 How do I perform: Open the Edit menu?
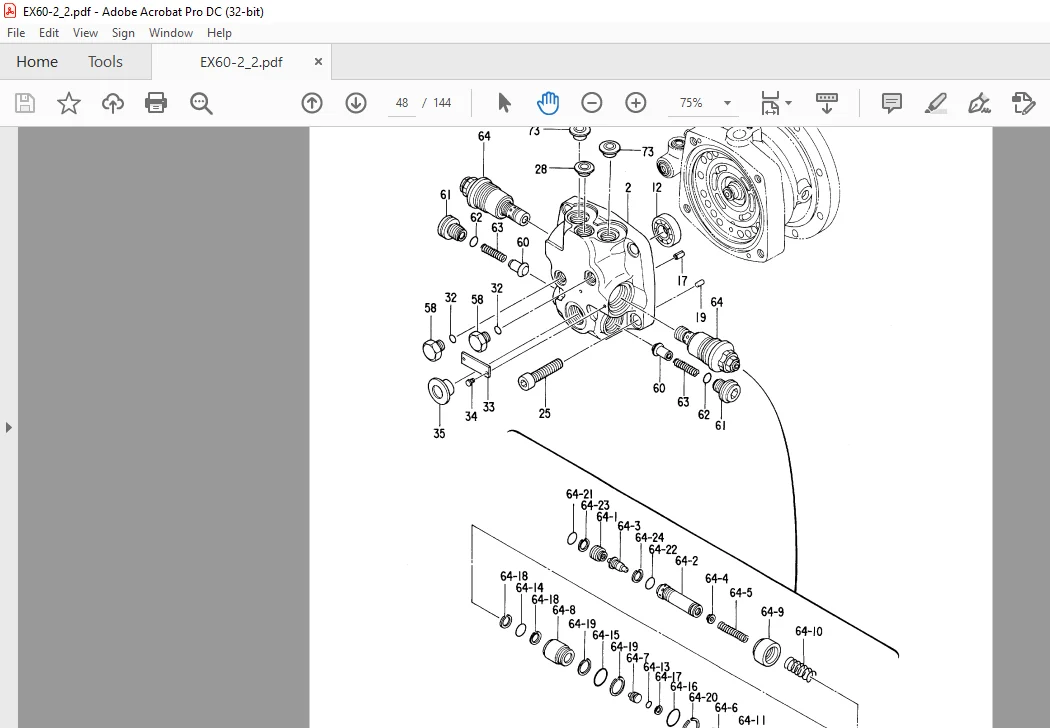tap(49, 33)
